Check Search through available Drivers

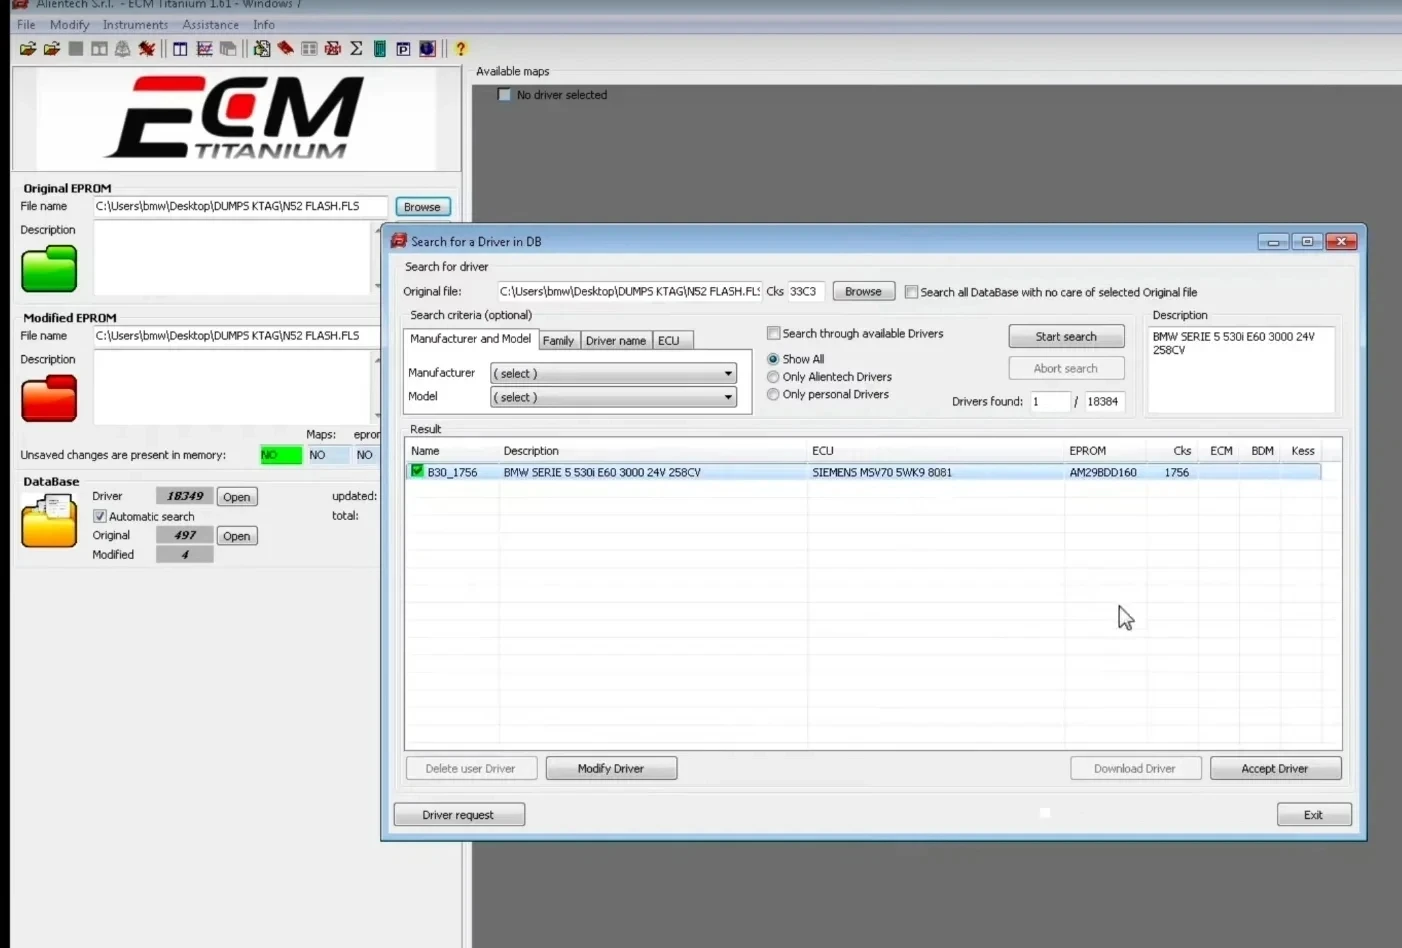point(773,333)
